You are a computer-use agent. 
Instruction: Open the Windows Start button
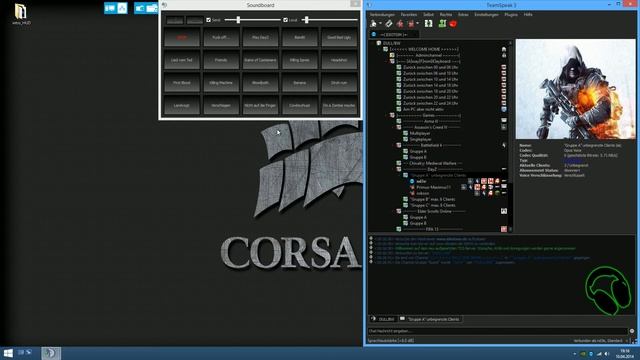click(8, 353)
